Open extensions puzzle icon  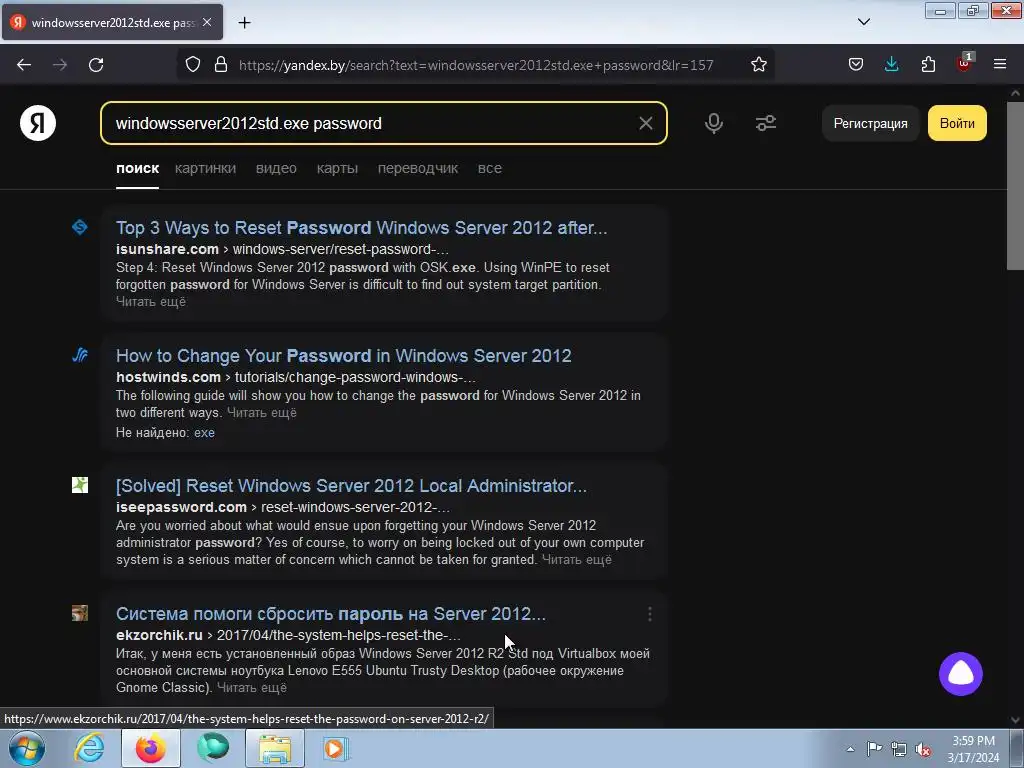tap(928, 65)
